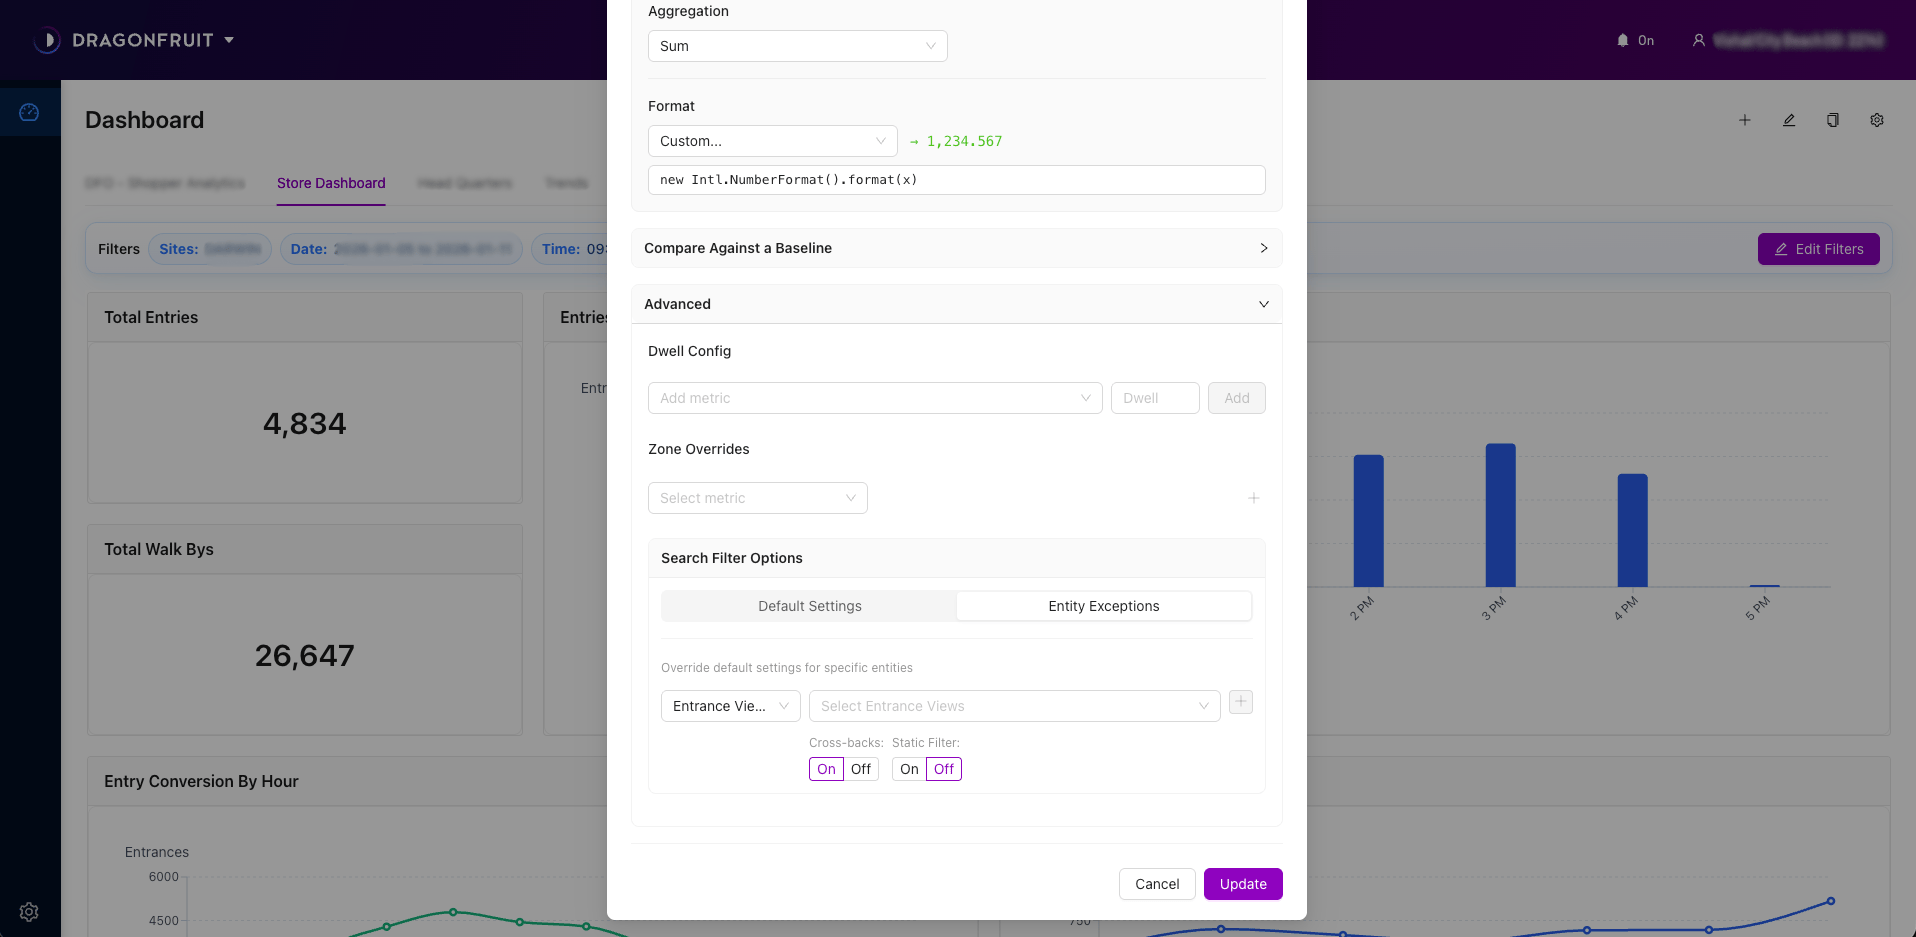Click the custom format code input field
The image size is (1916, 937).
(x=956, y=180)
